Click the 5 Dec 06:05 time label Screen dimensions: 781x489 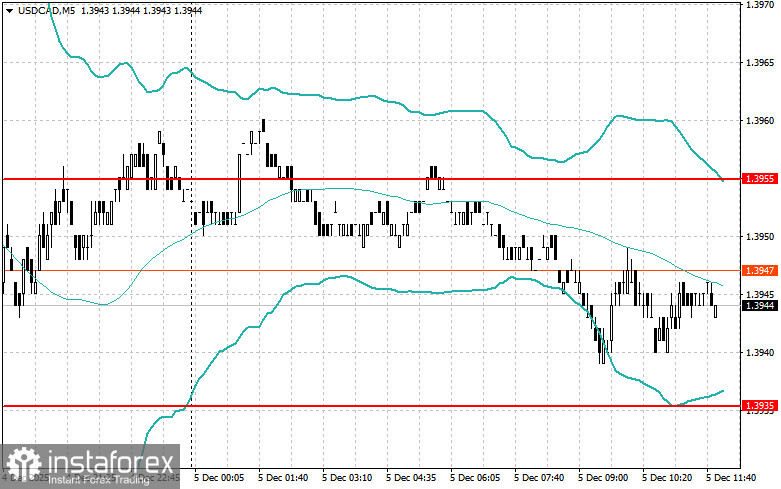(475, 478)
